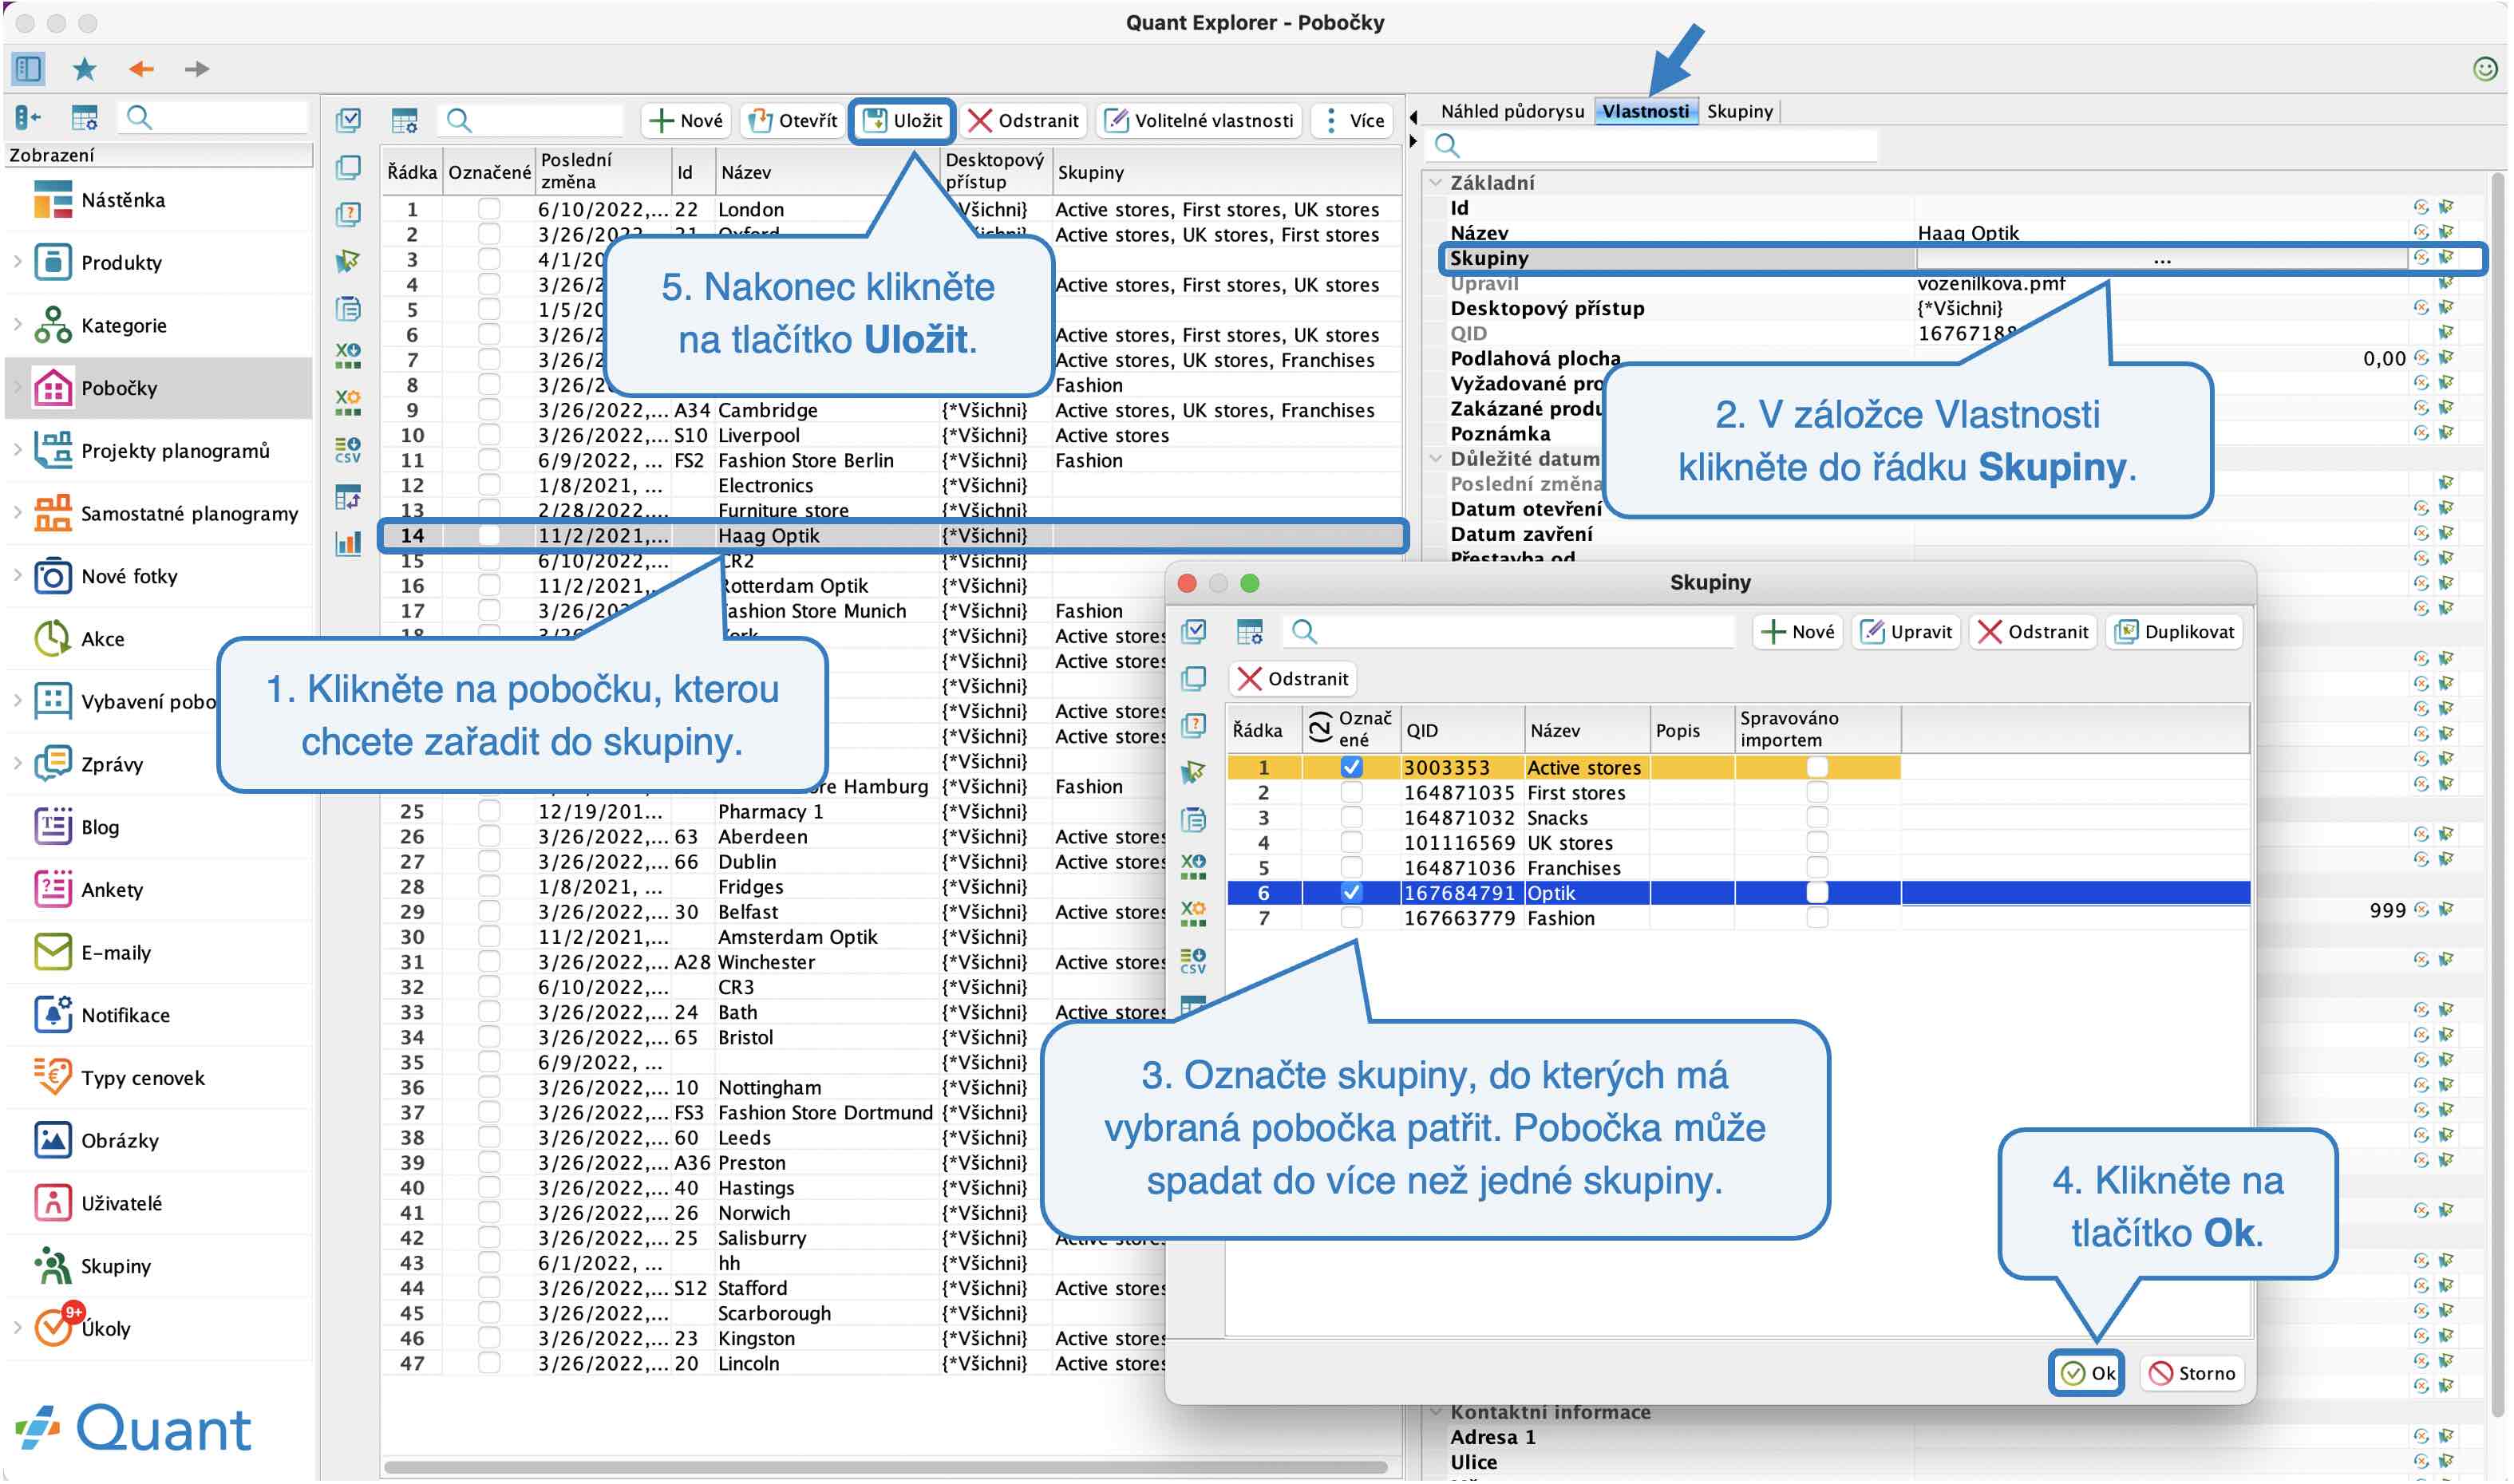
Task: Click Nové button in main toolbar
Action: pos(687,121)
